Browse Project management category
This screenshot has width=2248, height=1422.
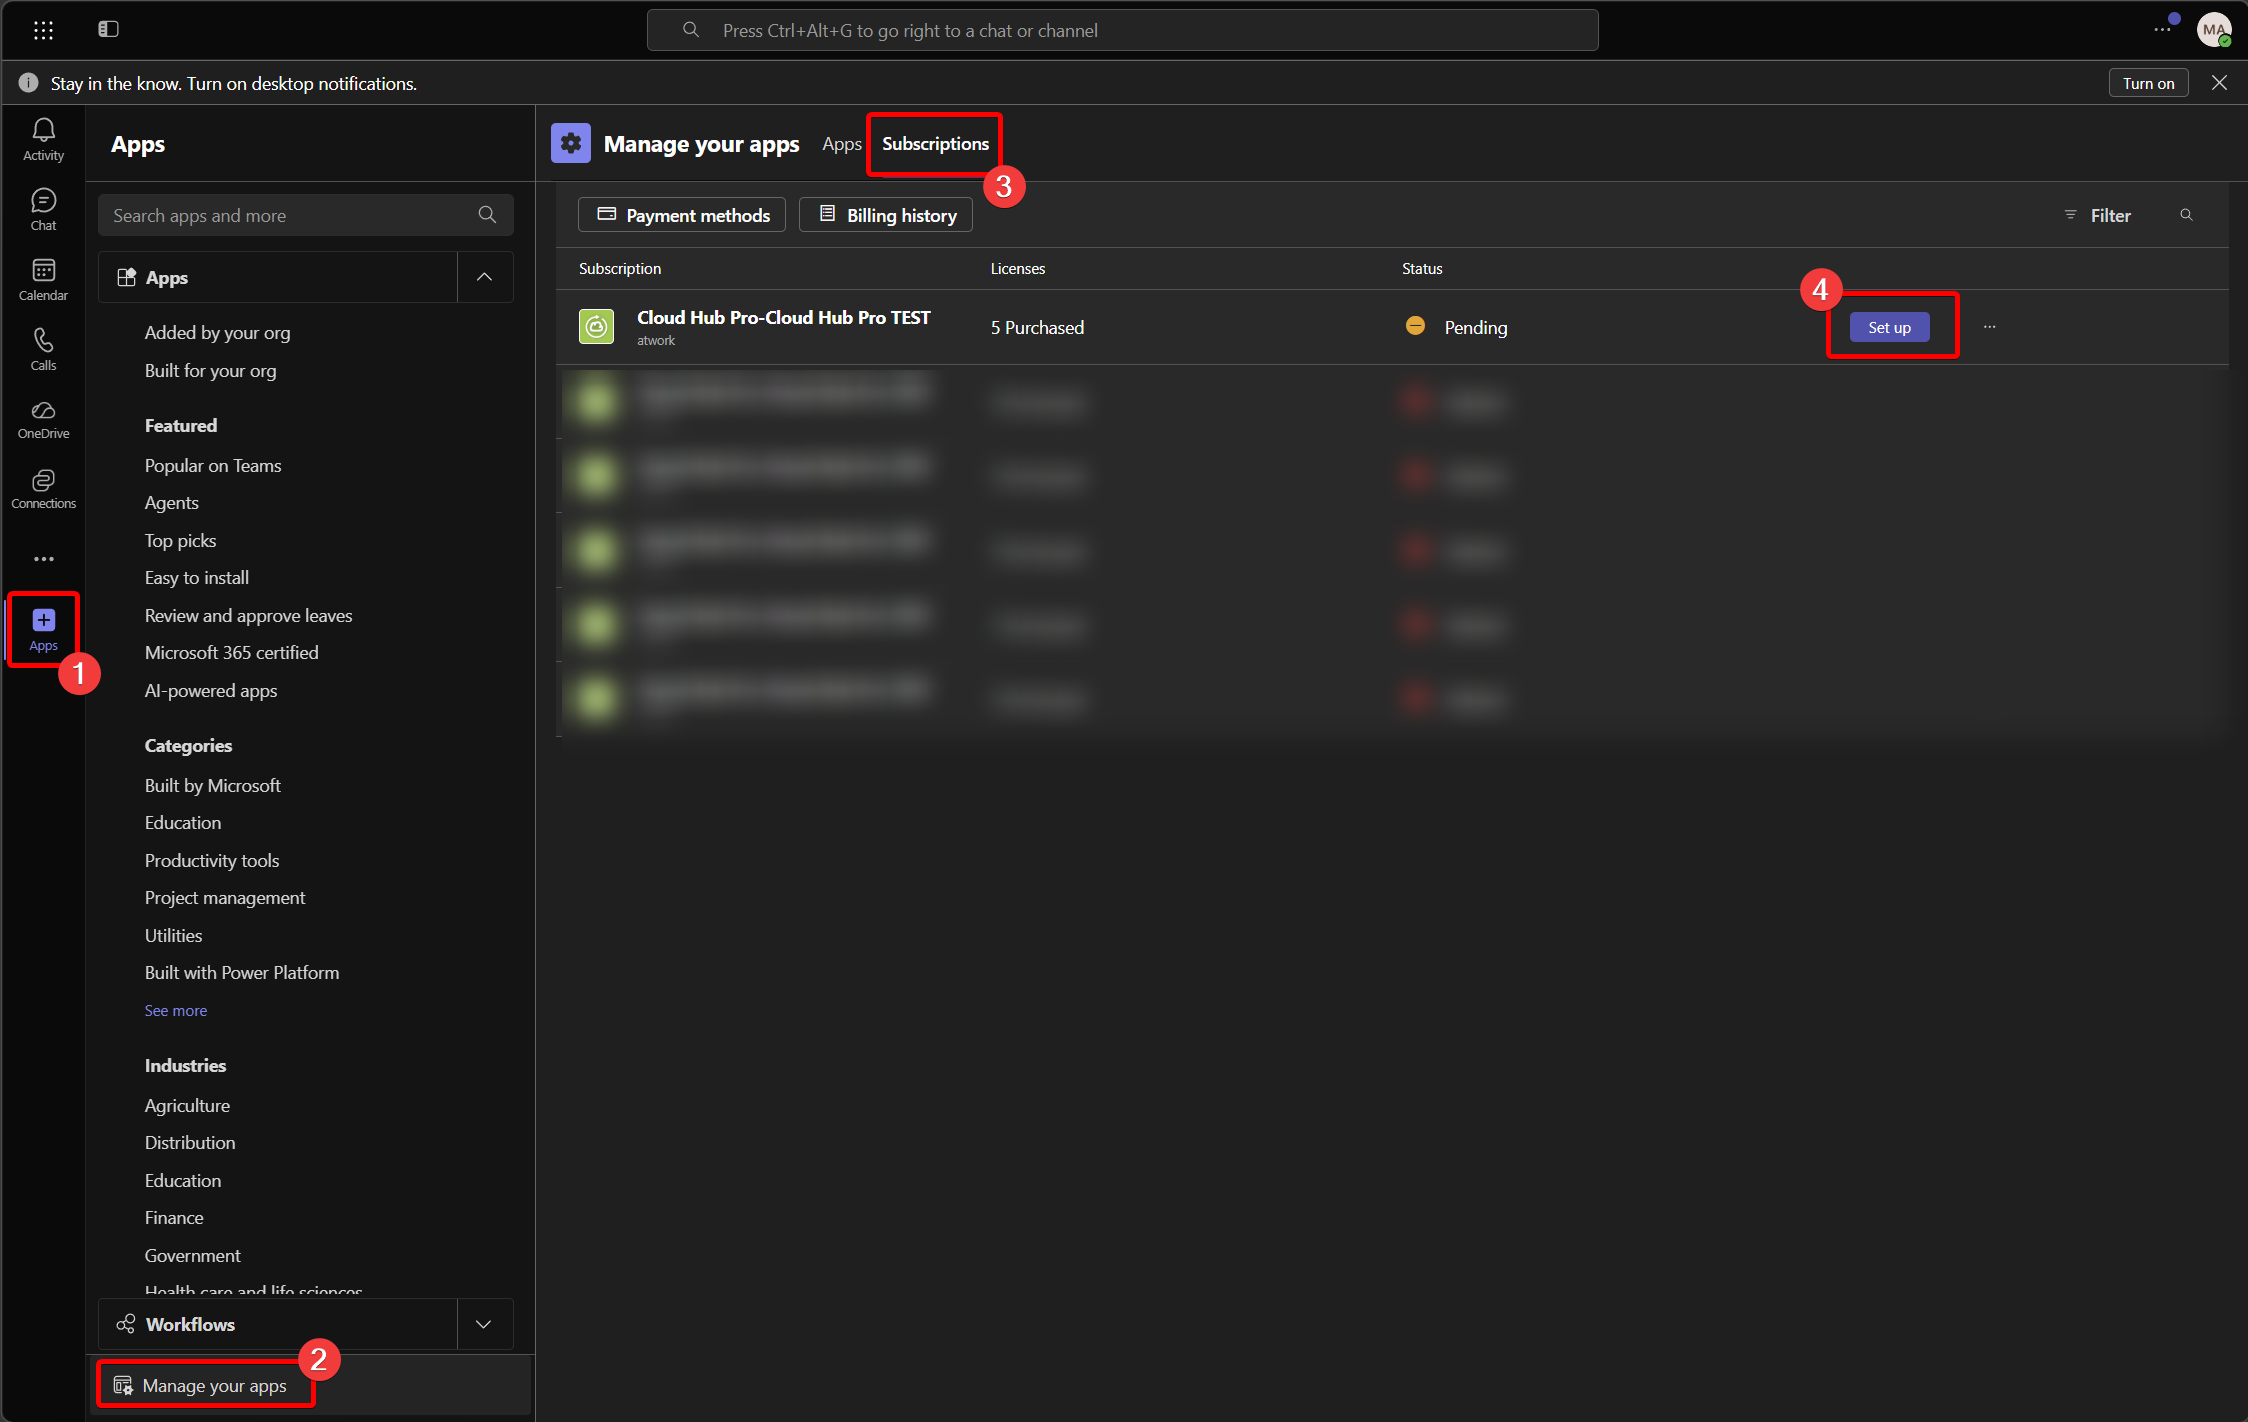click(224, 898)
